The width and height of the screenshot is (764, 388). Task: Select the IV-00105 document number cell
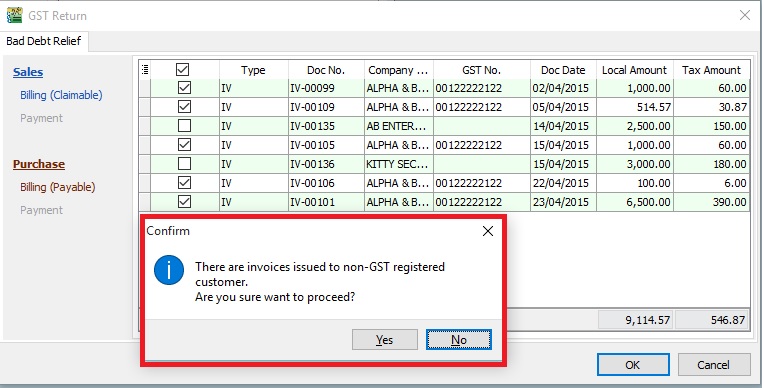(326, 145)
